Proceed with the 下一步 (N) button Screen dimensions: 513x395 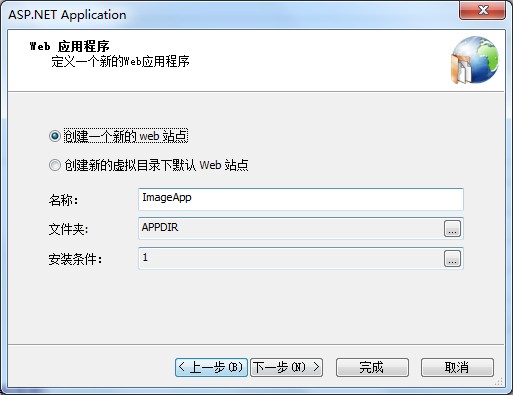point(286,368)
